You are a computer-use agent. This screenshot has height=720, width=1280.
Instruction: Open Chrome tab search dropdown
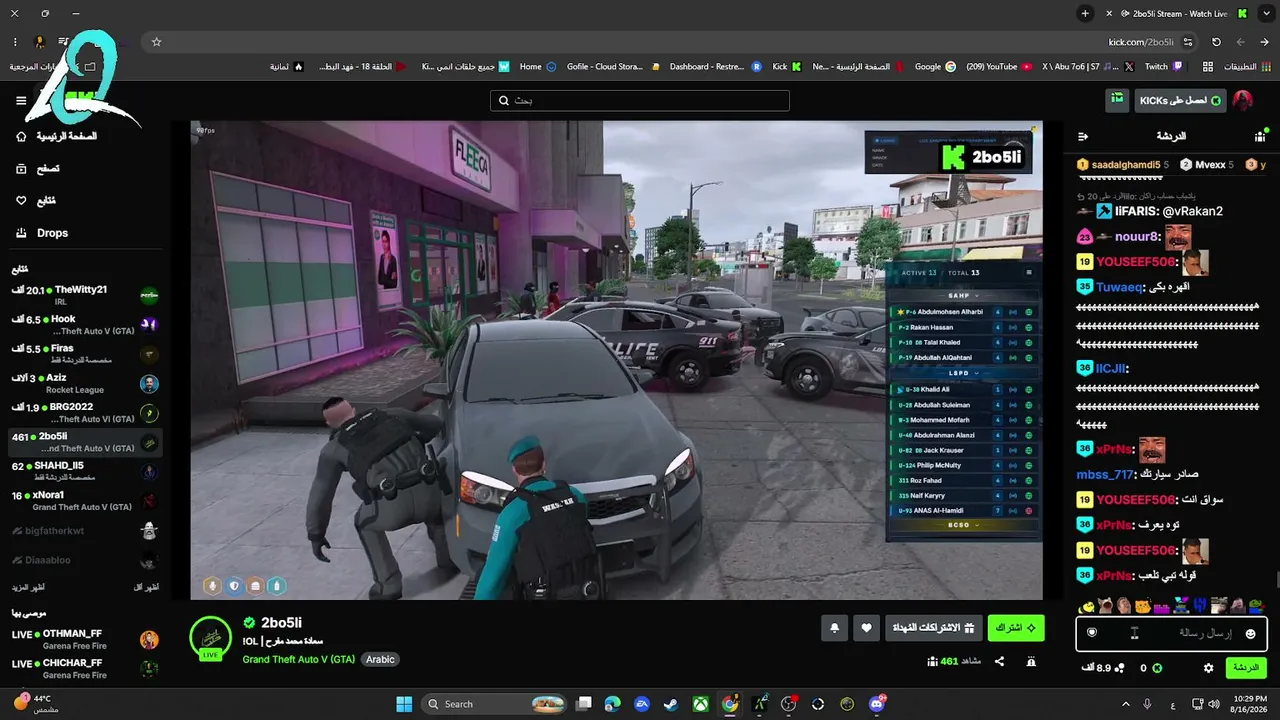pyautogui.click(x=1265, y=13)
